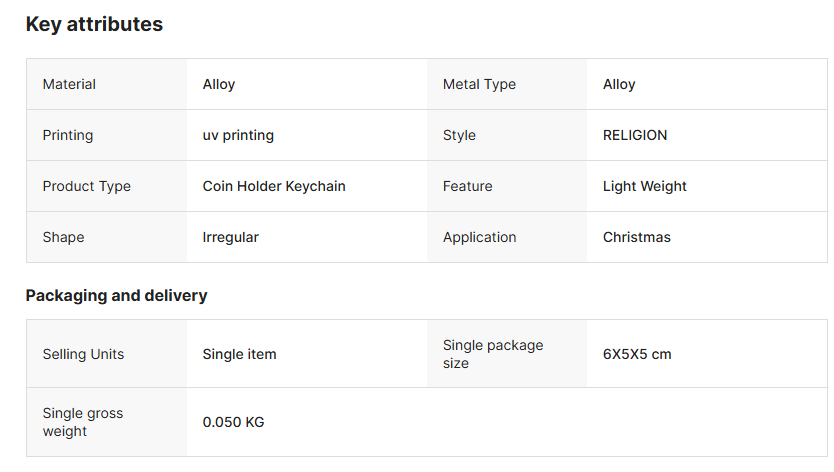Select the Christmas application value
The image size is (834, 472).
637,237
